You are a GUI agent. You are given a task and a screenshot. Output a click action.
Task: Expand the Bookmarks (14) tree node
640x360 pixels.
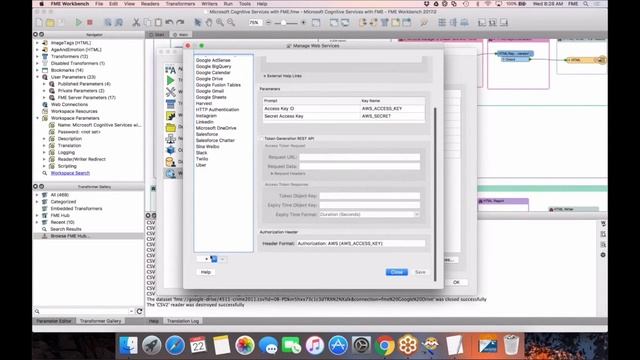pos(38,70)
